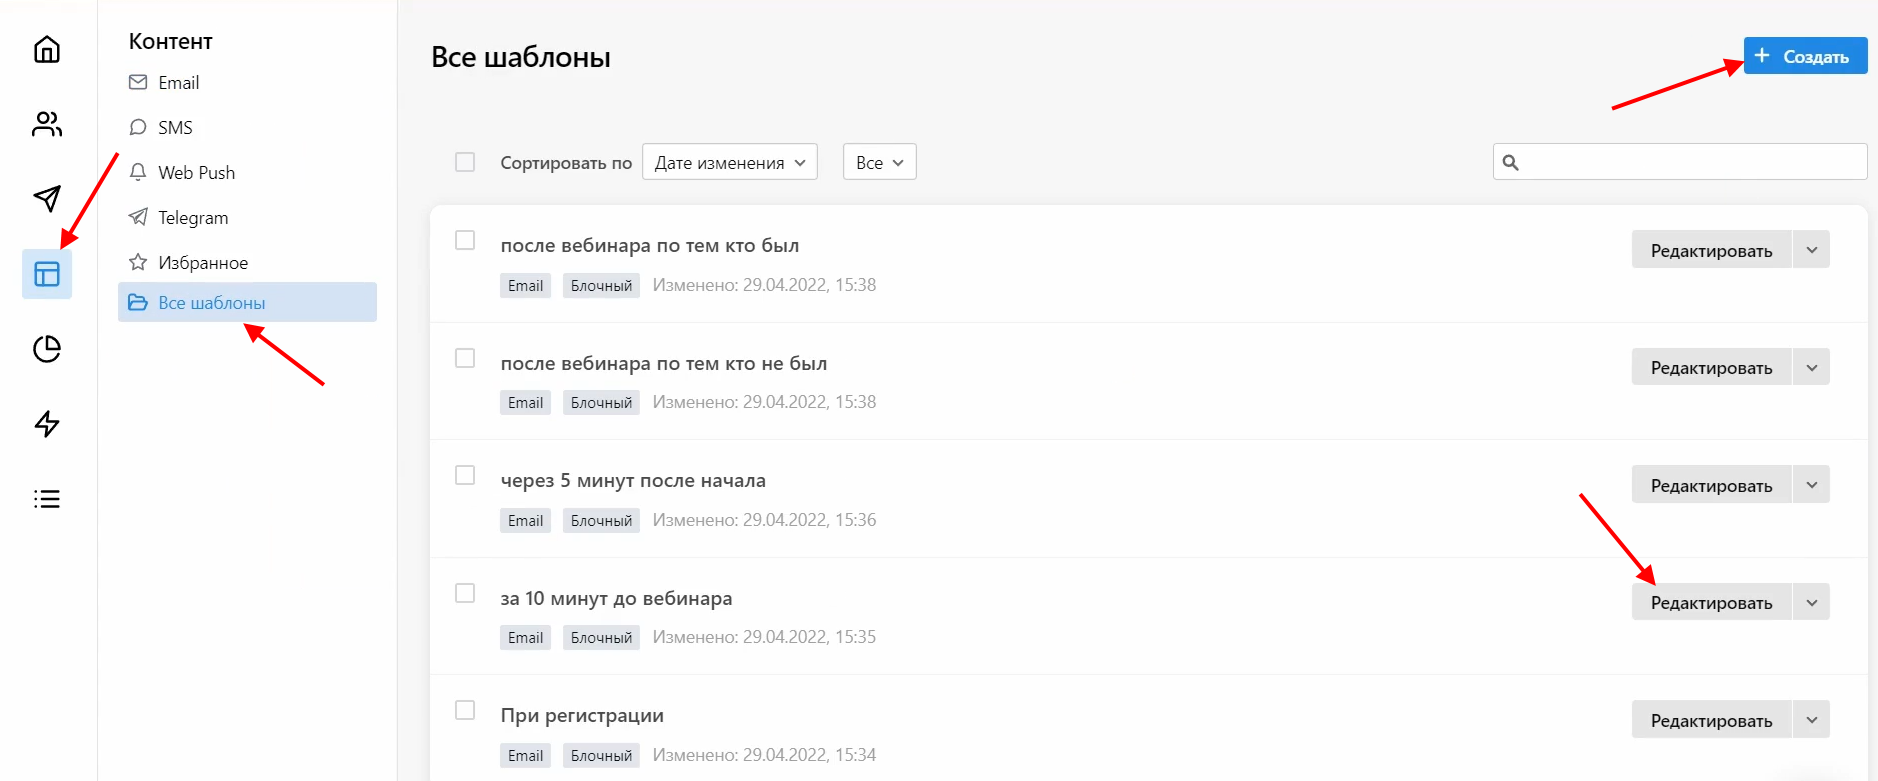Check the 'после вебинара по тем кто был' template
This screenshot has width=1878, height=781.
[x=465, y=240]
